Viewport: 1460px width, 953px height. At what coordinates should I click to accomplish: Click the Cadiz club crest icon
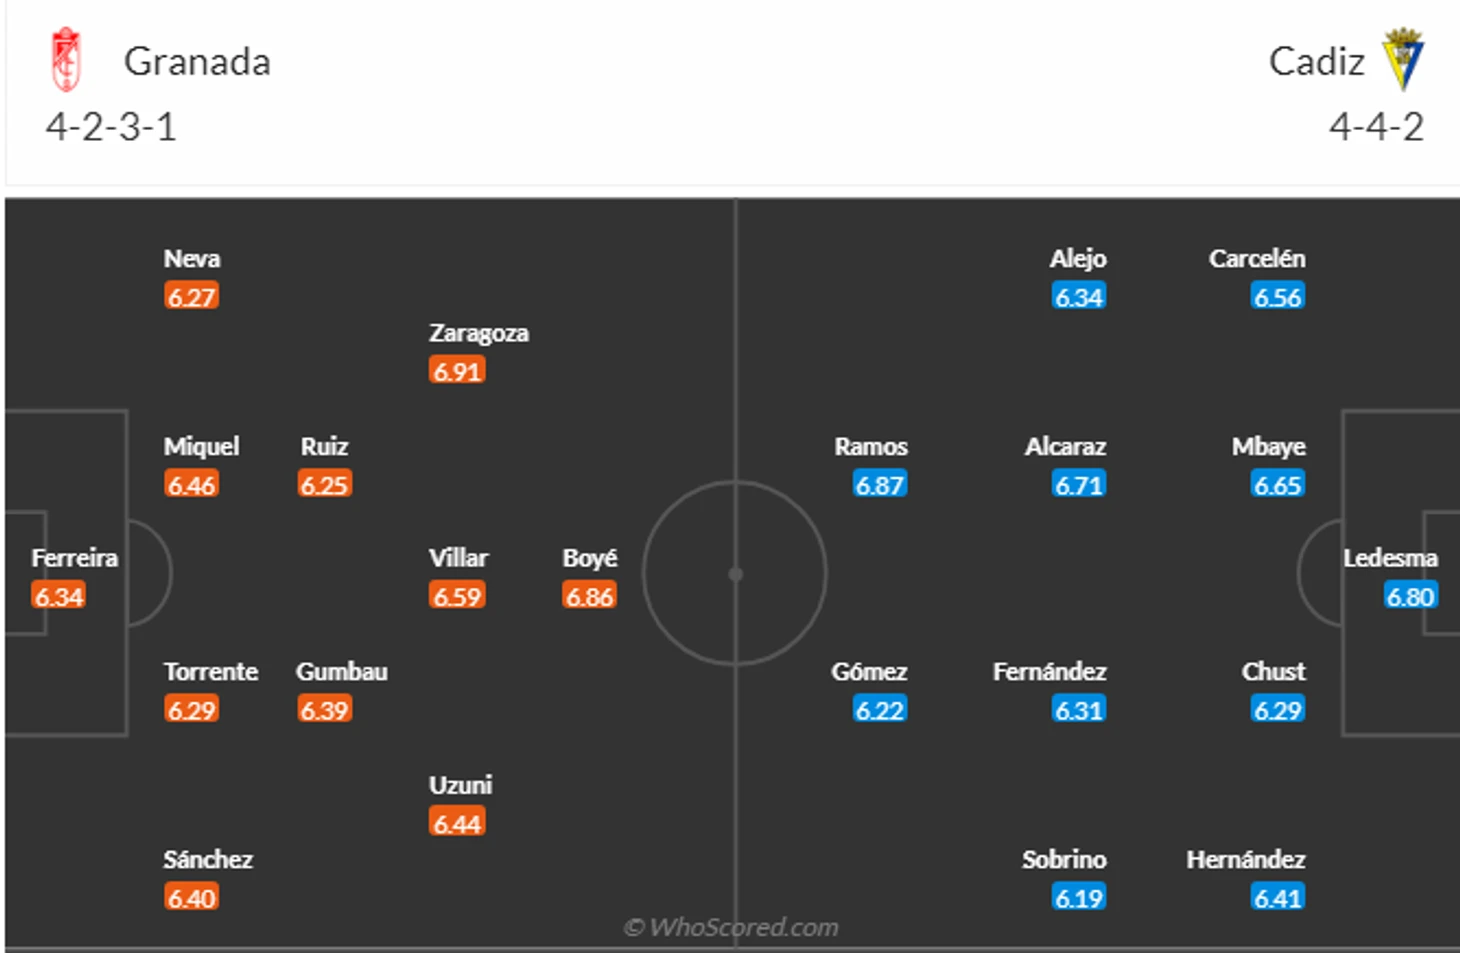1403,59
